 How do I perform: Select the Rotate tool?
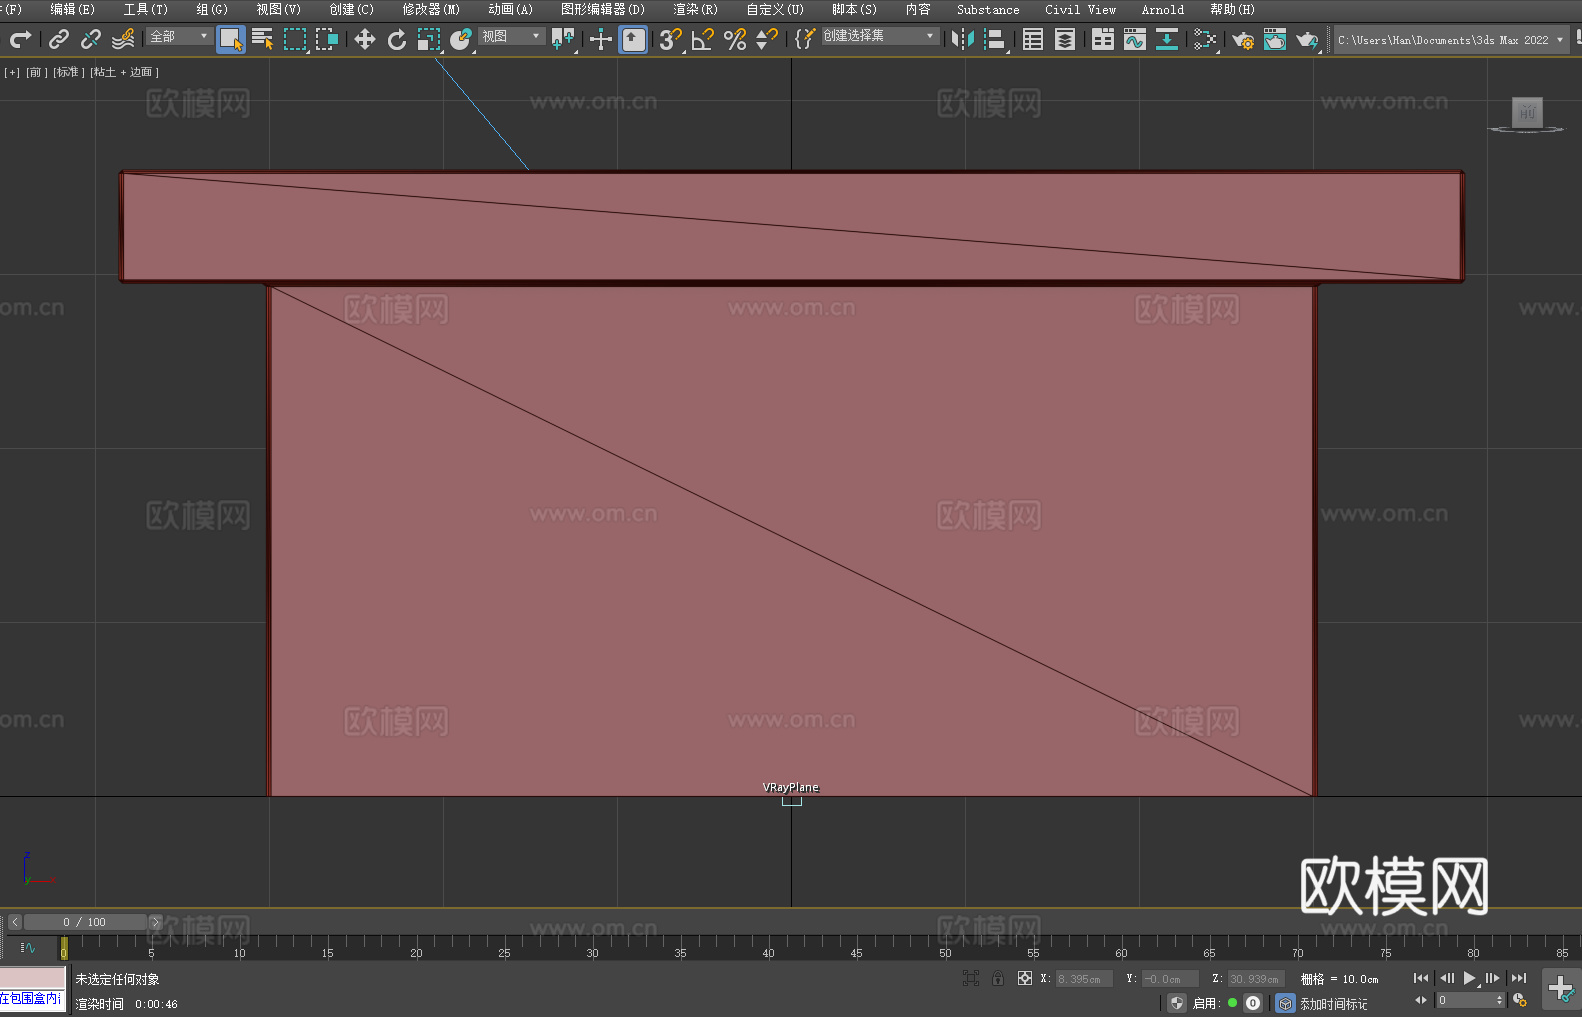point(397,39)
